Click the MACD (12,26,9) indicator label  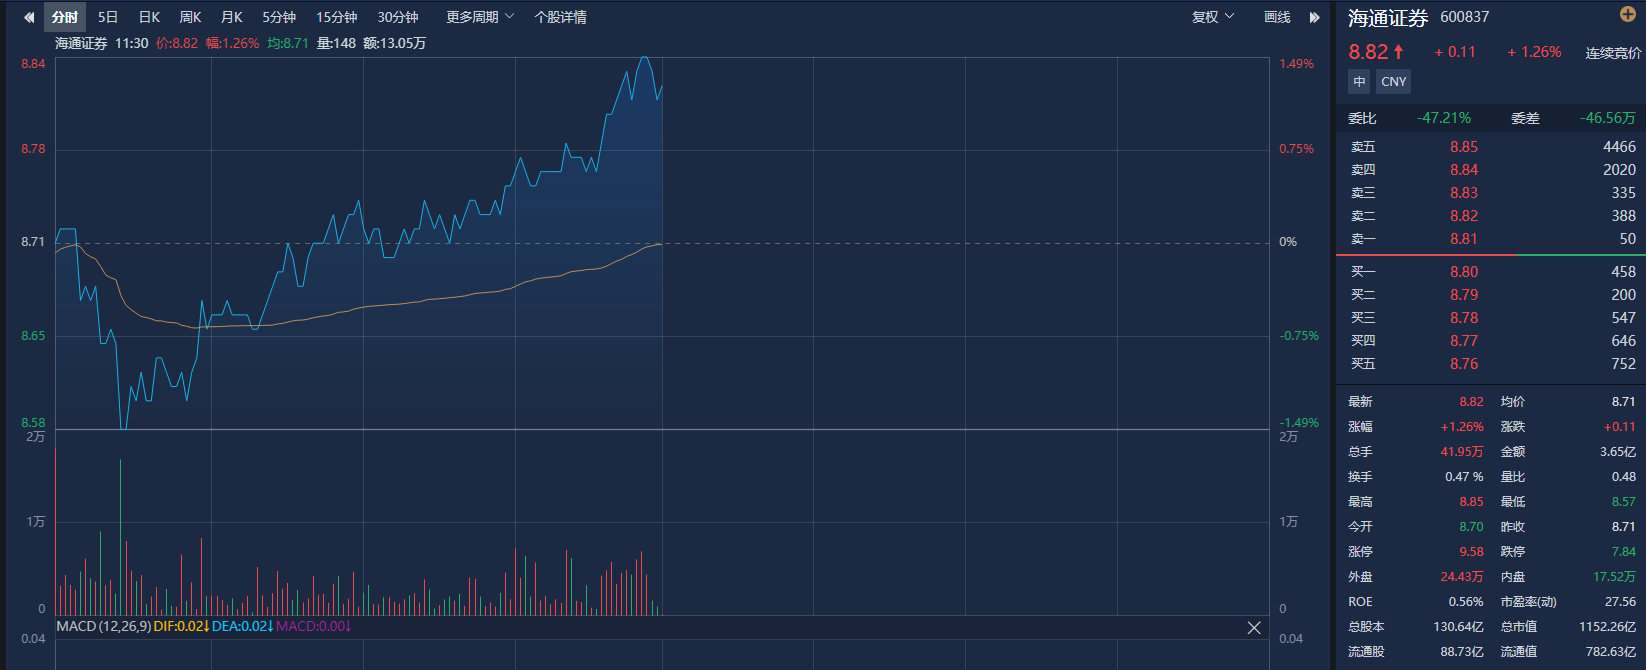click(103, 626)
